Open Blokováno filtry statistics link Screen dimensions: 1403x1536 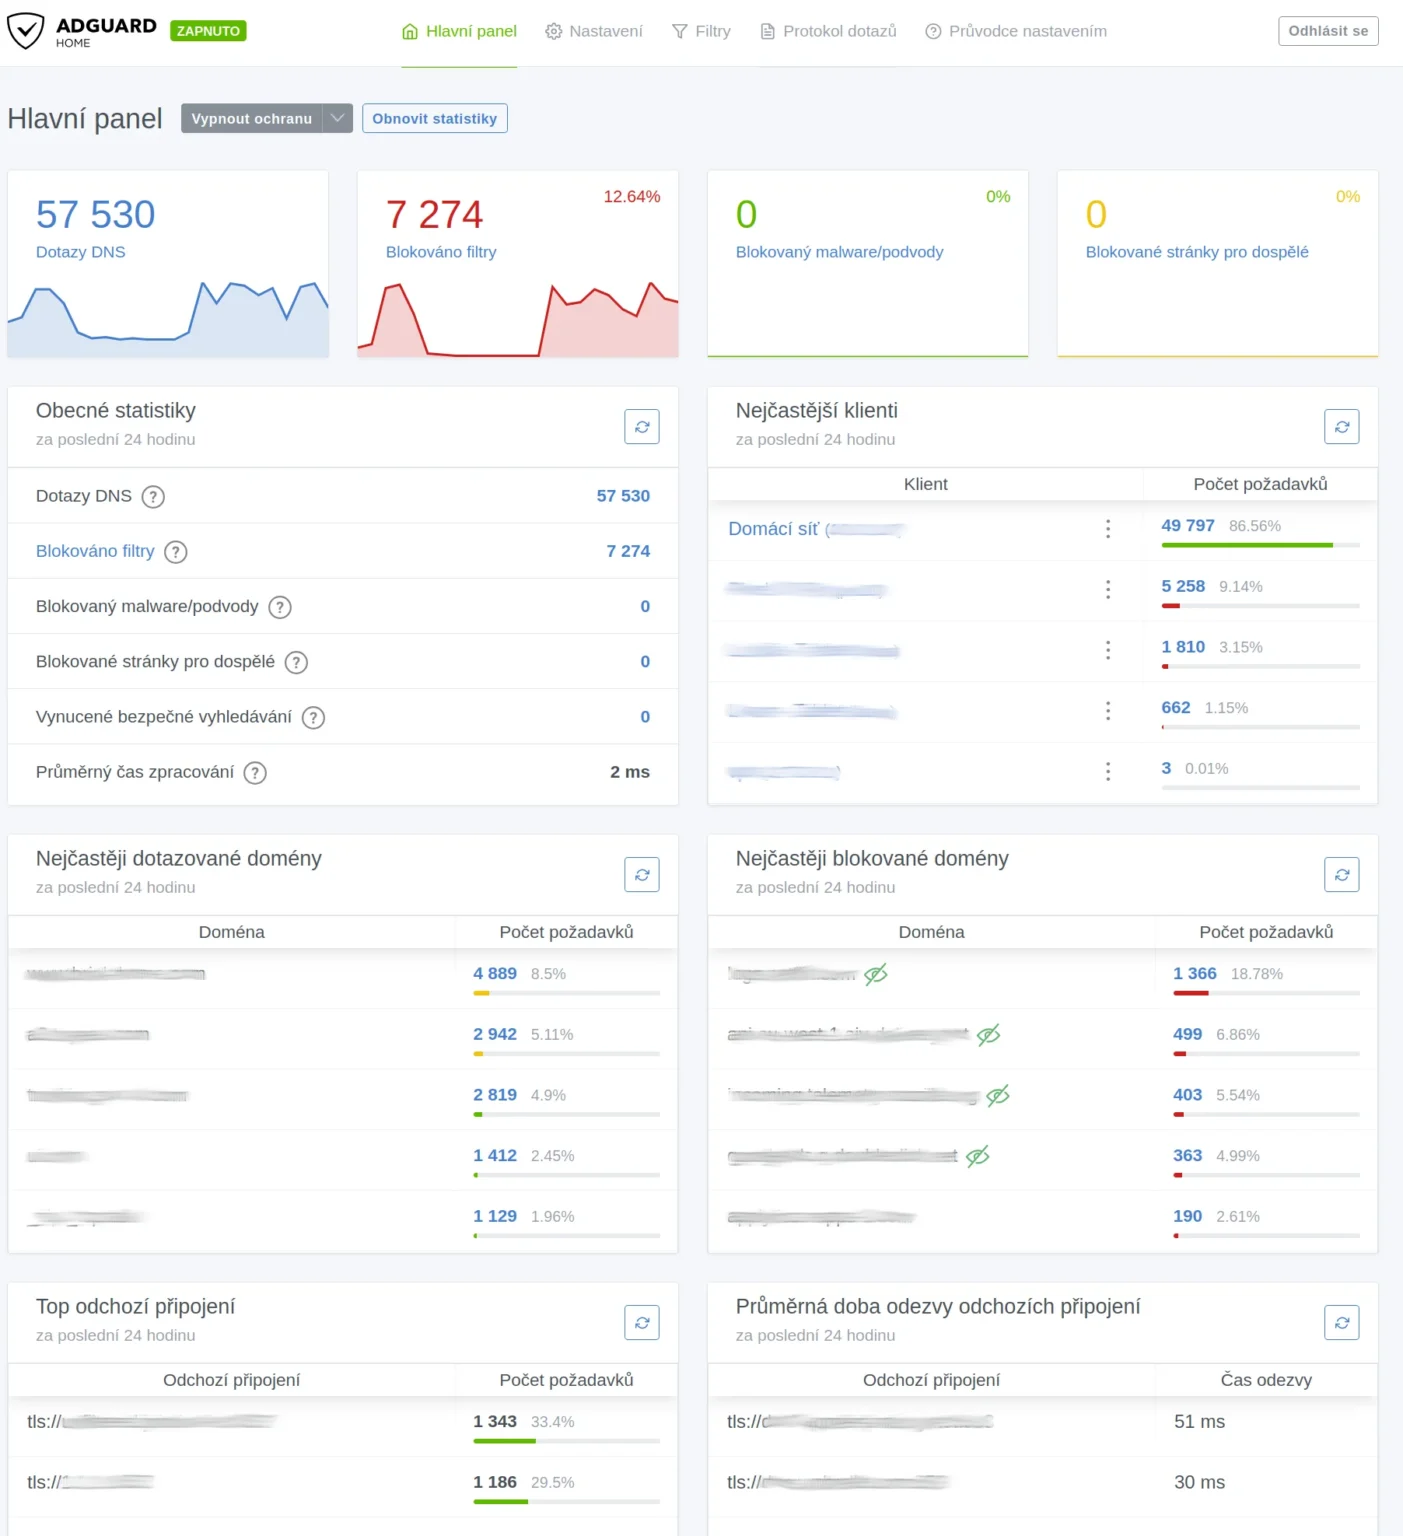[x=95, y=551]
